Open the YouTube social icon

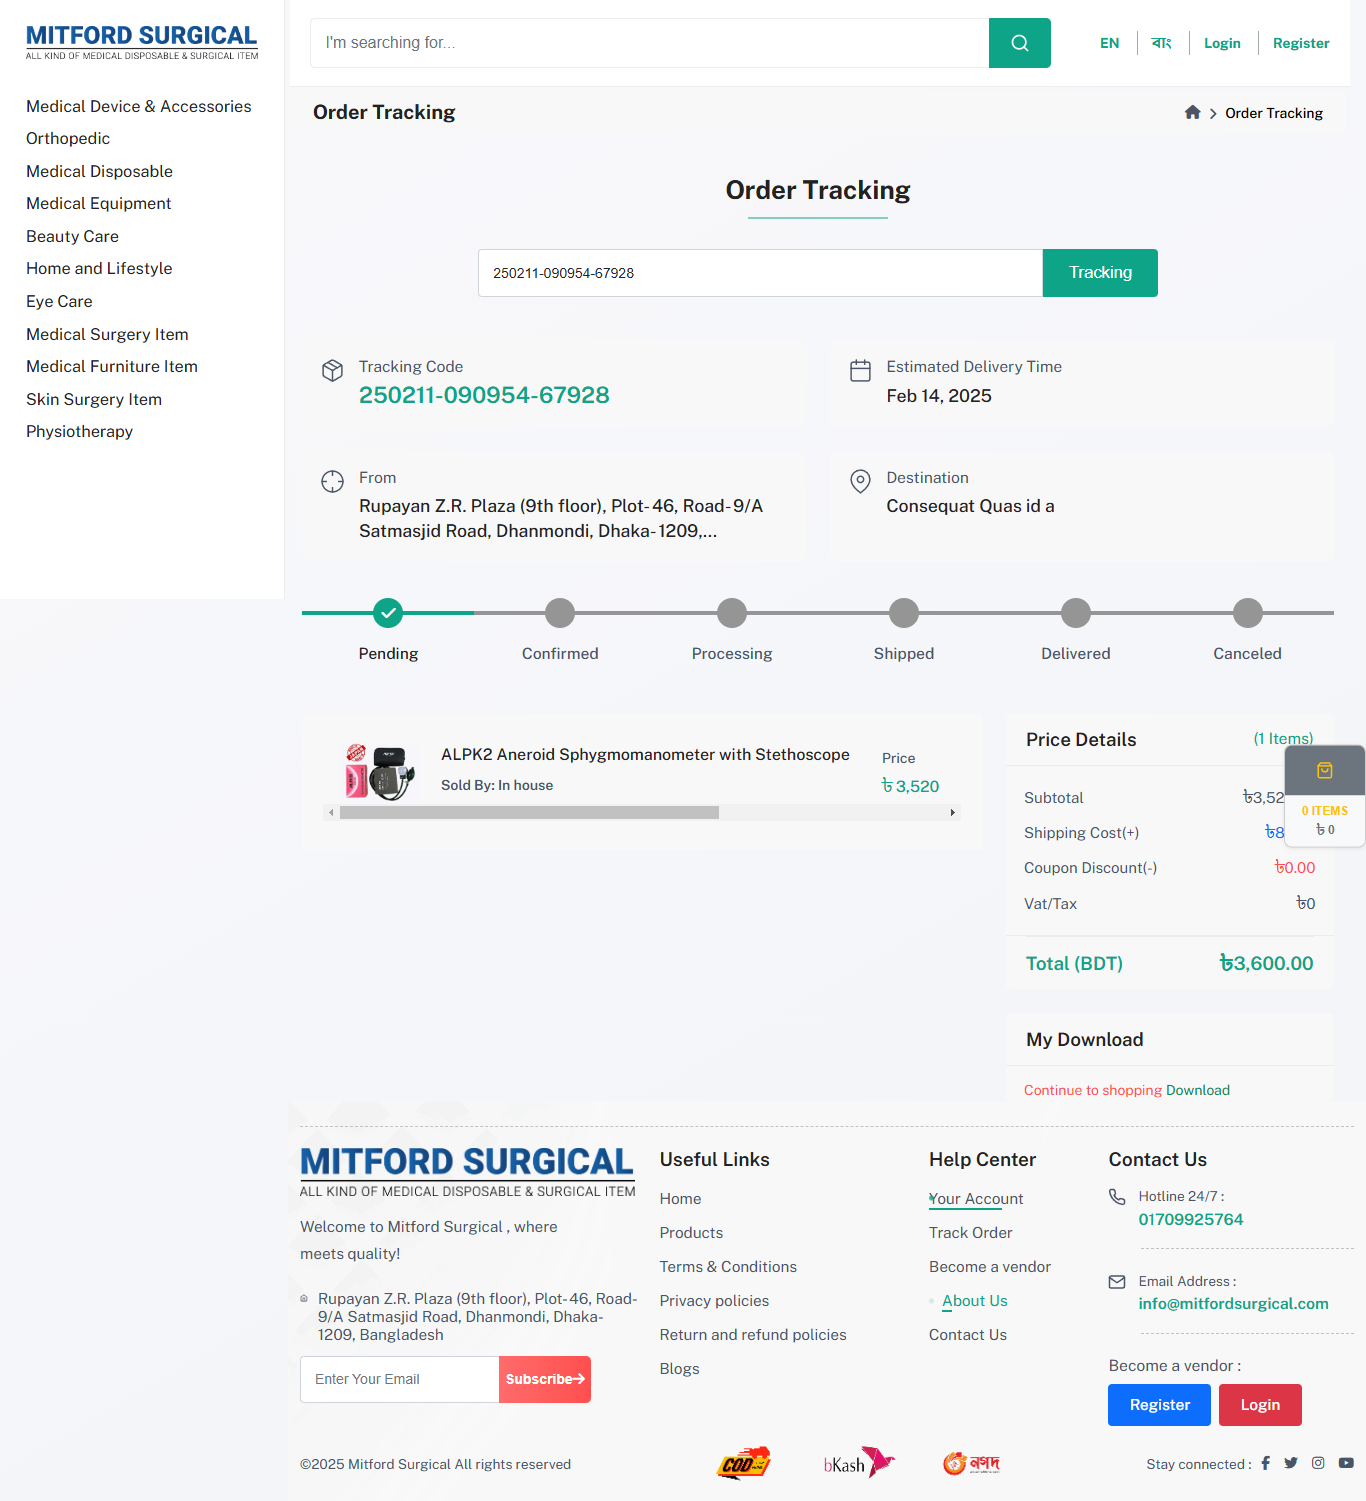click(x=1346, y=1463)
